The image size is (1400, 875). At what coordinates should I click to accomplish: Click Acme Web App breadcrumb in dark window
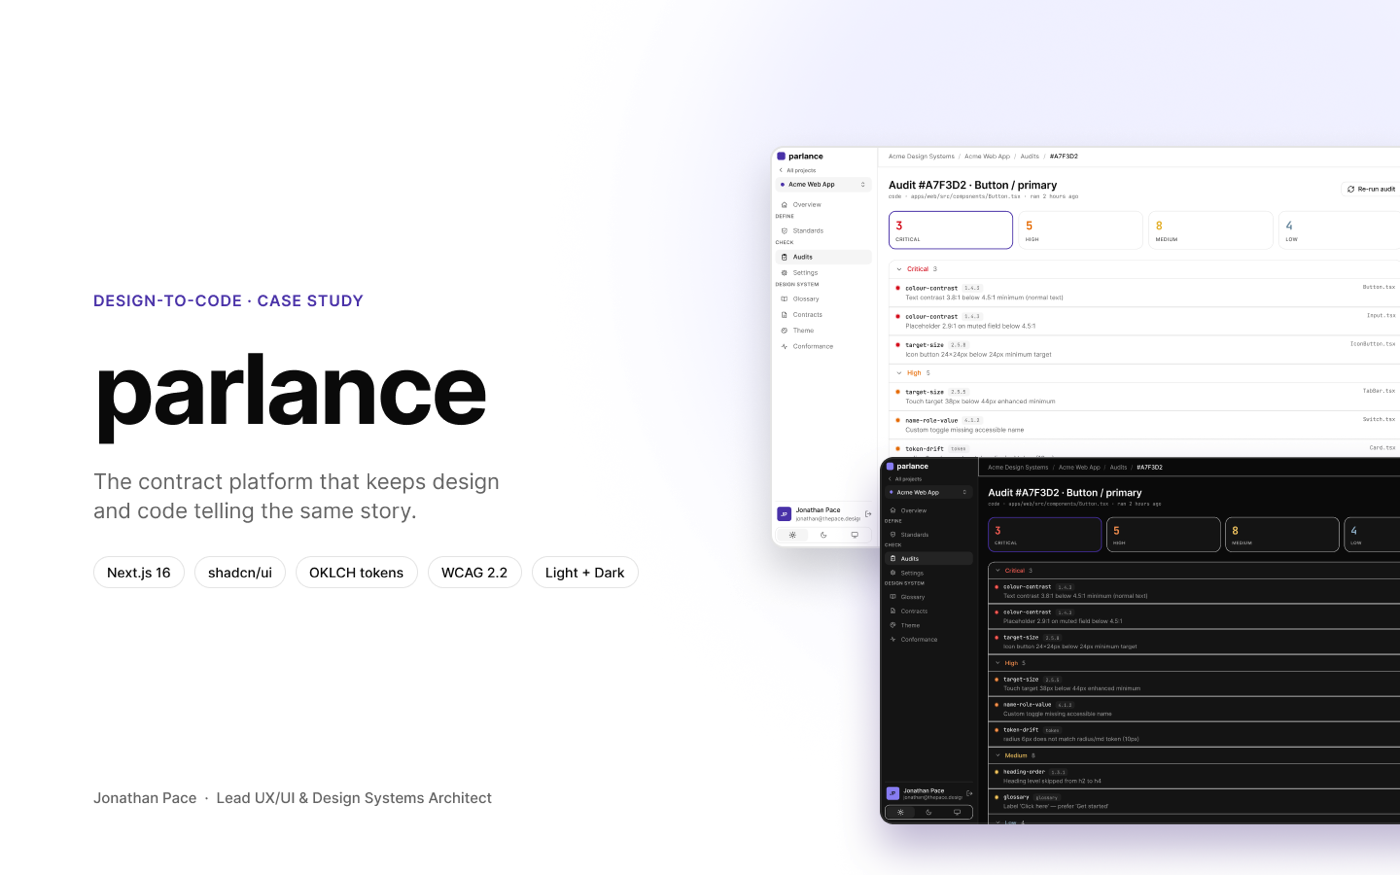pyautogui.click(x=1079, y=467)
